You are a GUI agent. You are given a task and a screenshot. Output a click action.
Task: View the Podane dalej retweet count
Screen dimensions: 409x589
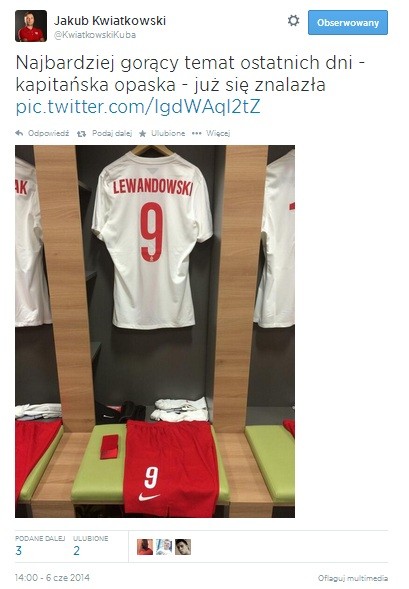coord(40,546)
